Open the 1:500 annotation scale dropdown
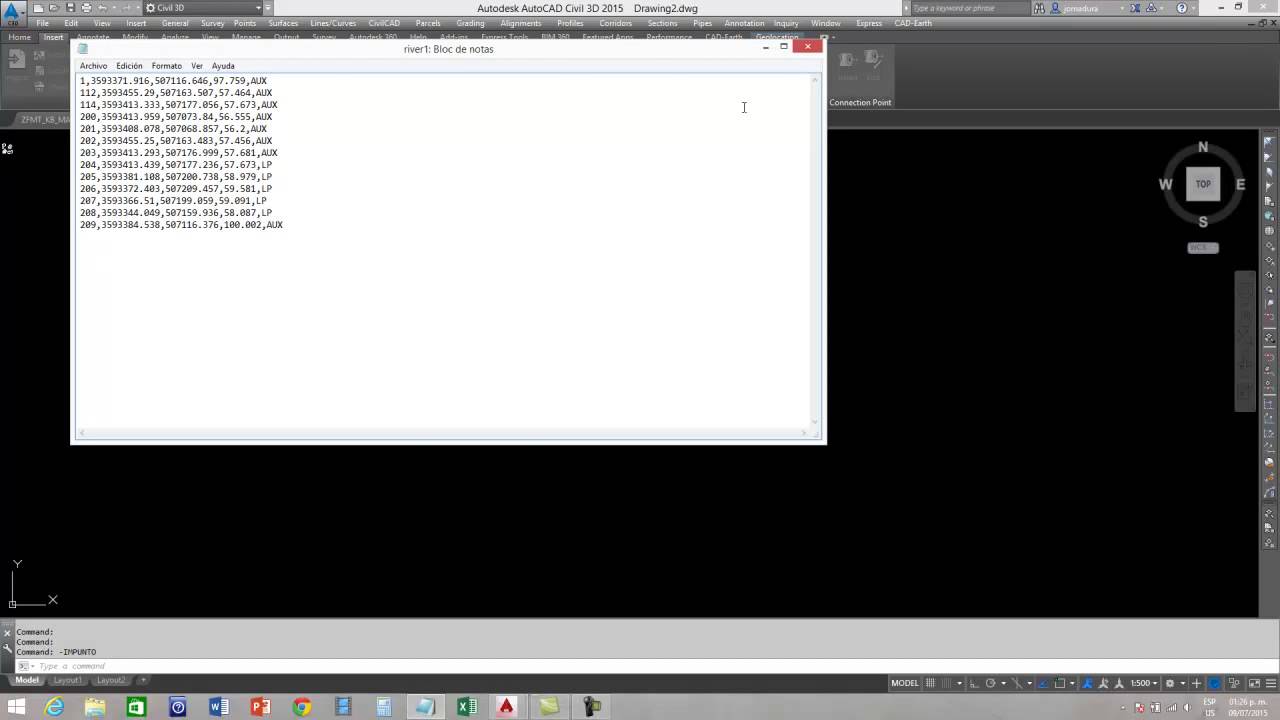This screenshot has height=720, width=1280. [1145, 683]
